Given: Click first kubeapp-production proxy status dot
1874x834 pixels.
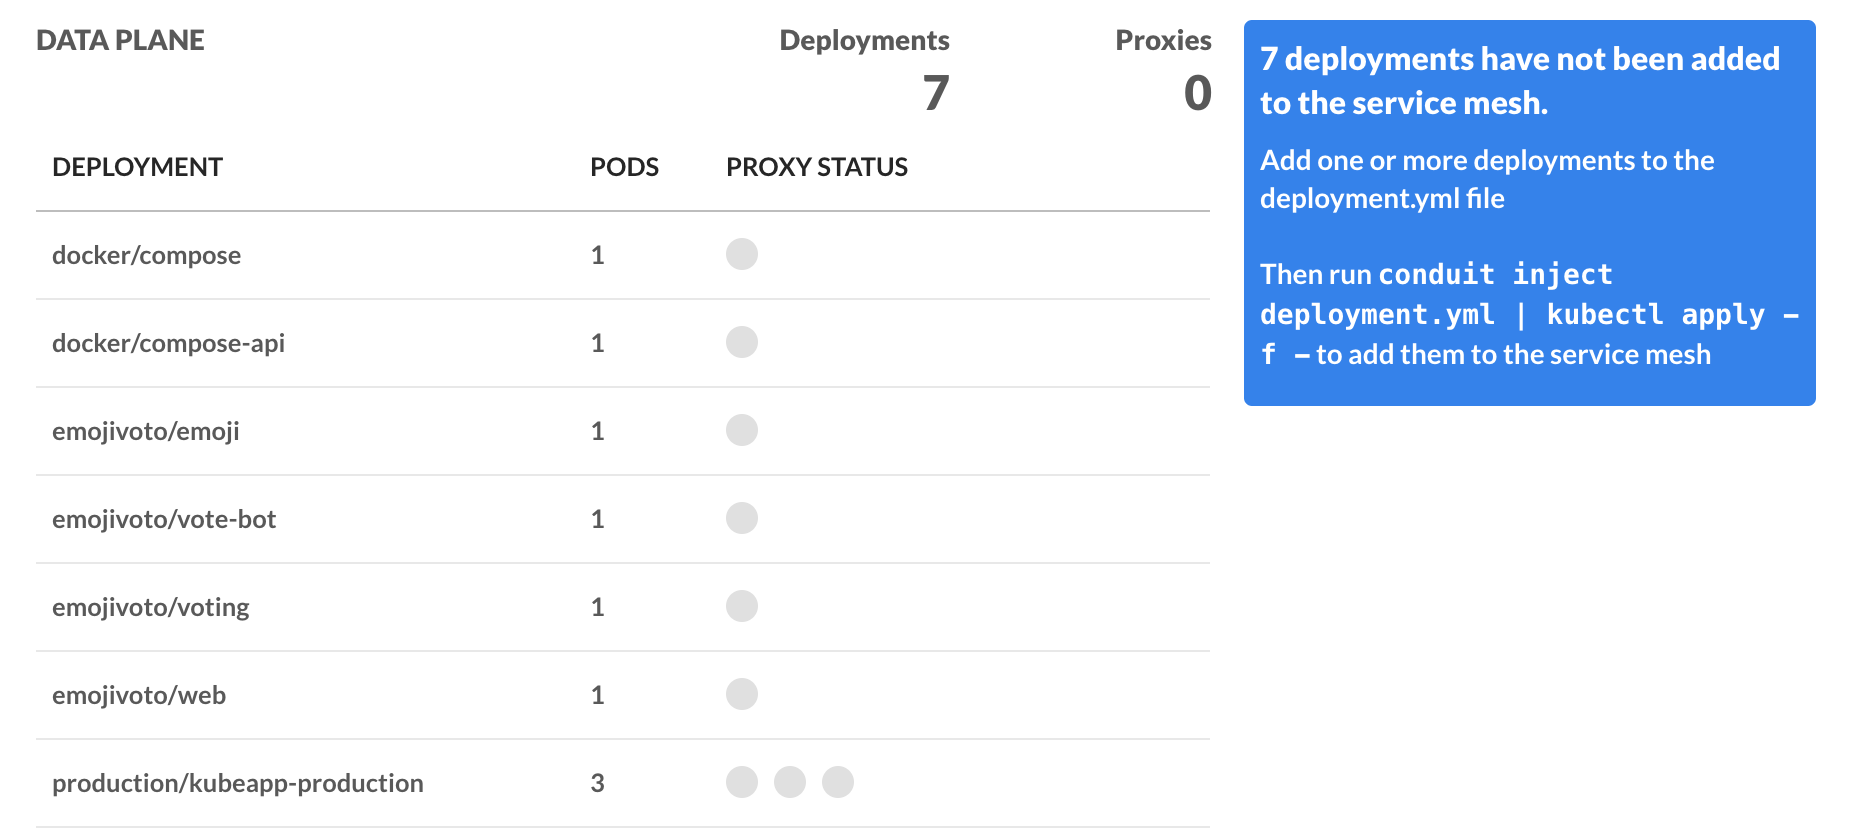Looking at the screenshot, I should (742, 782).
